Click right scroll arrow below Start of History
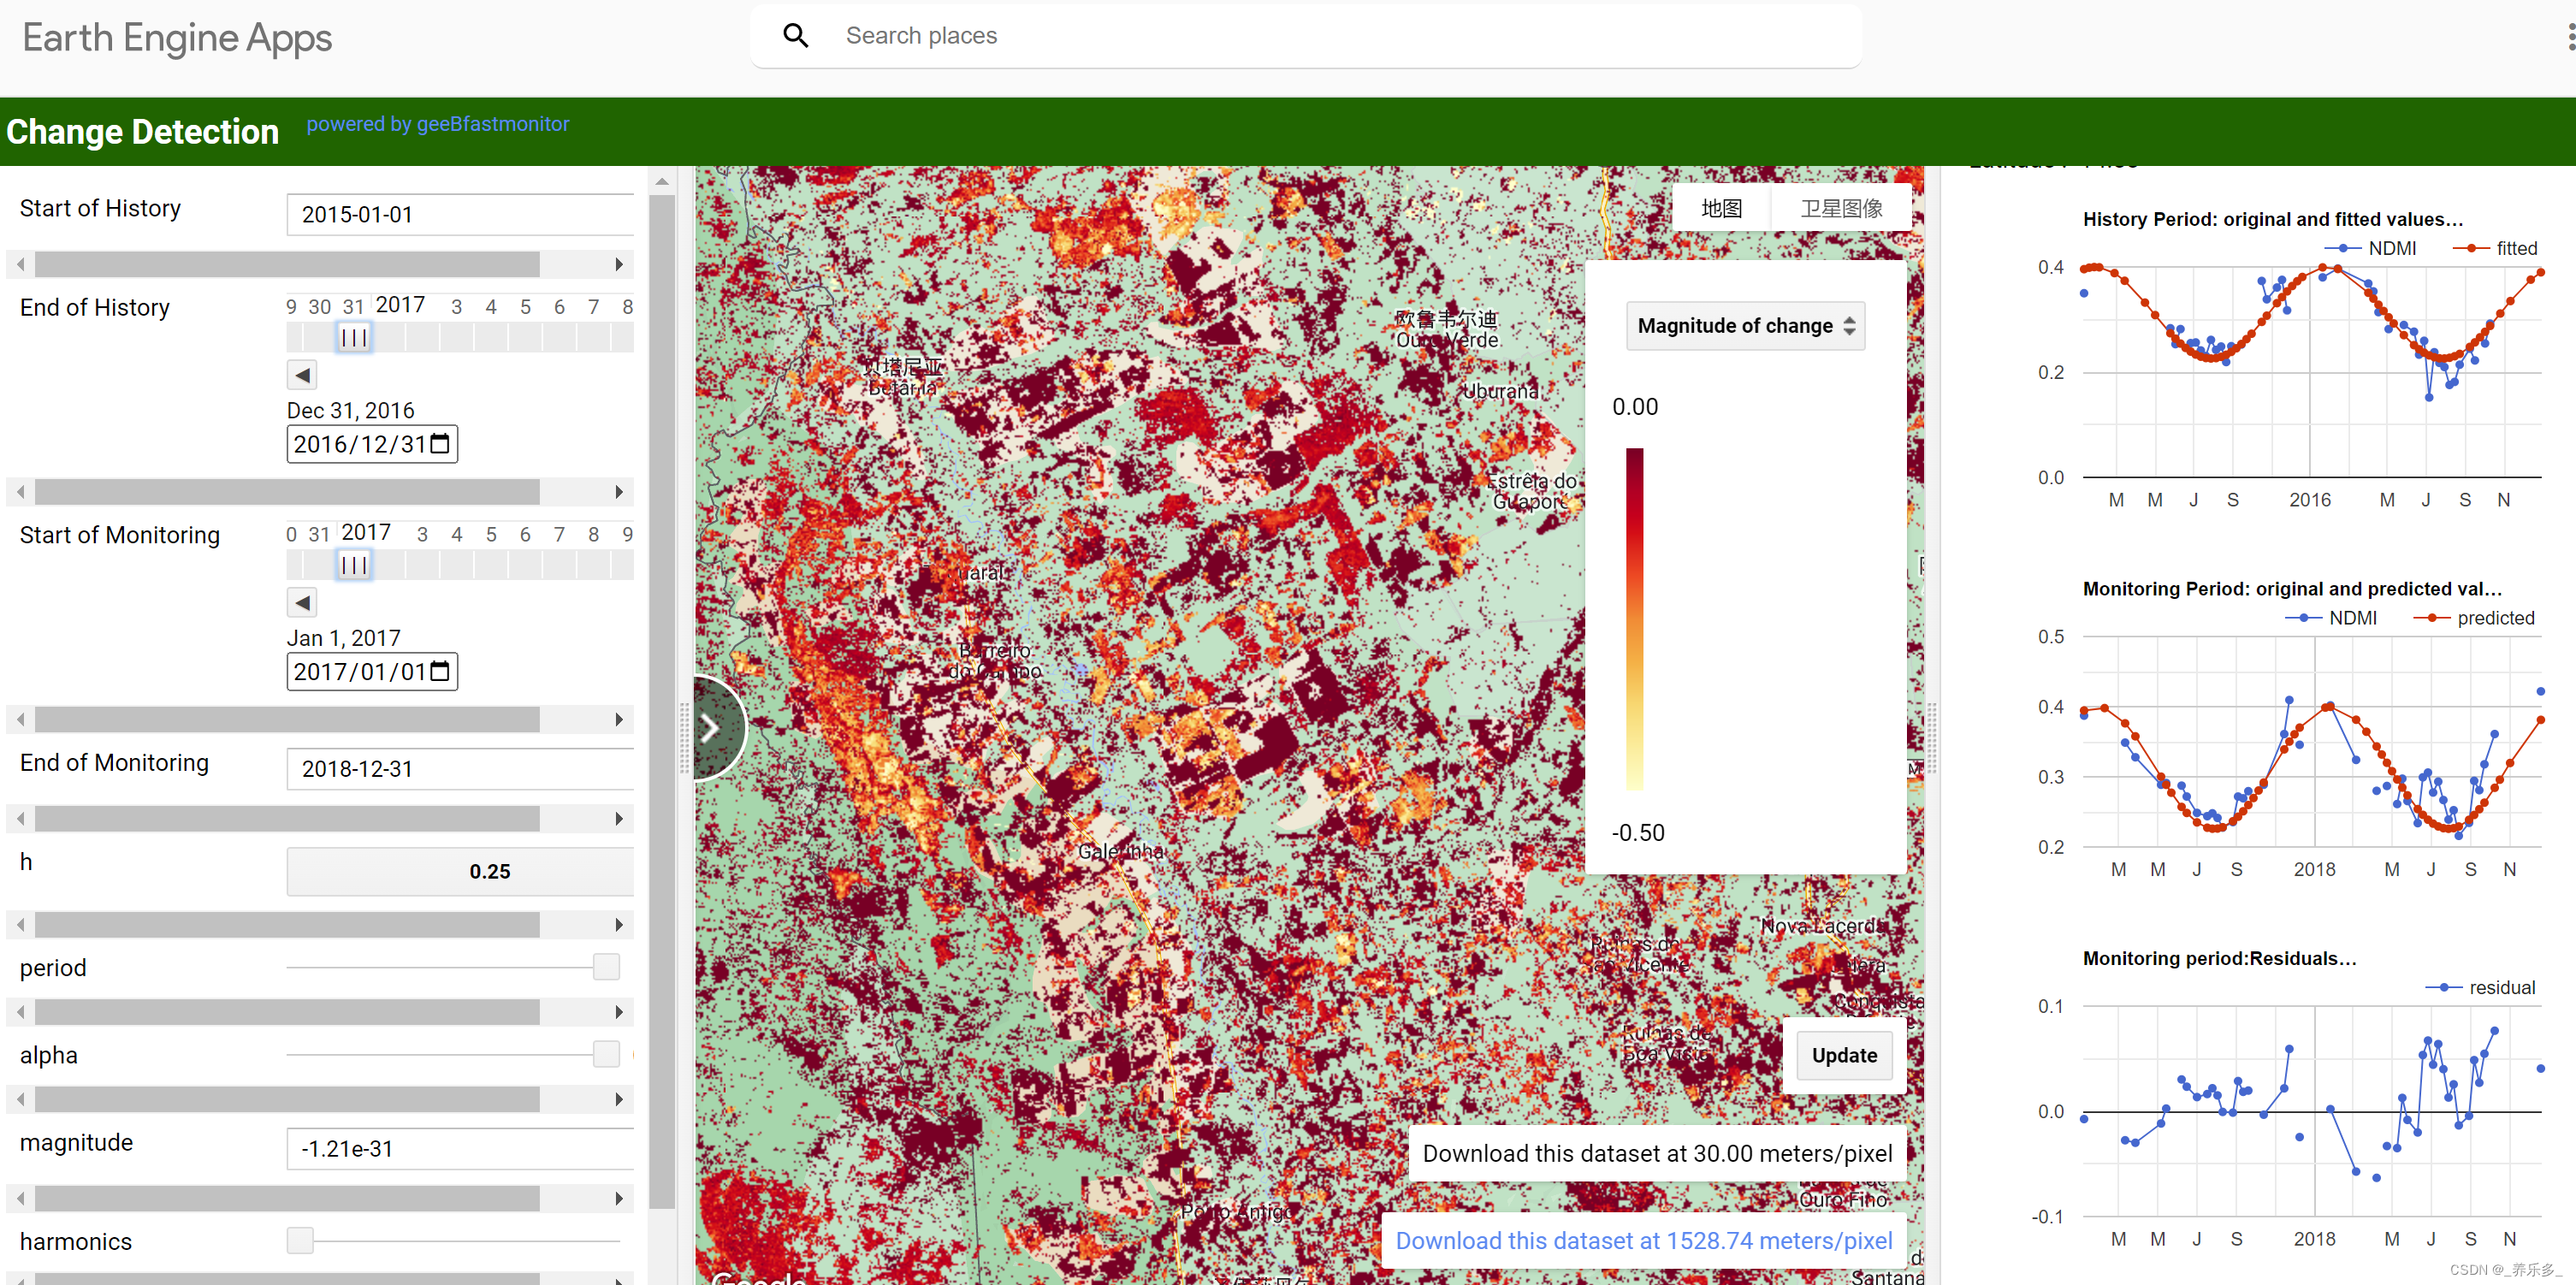This screenshot has height=1285, width=2576. pyautogui.click(x=619, y=265)
